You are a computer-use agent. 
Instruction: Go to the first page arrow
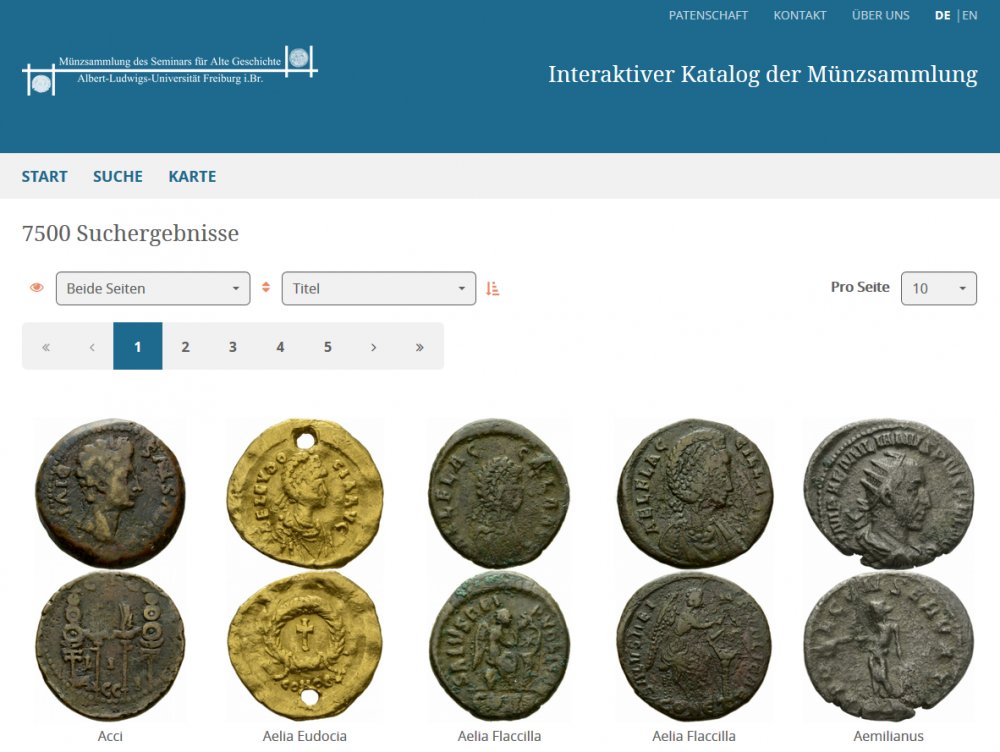(x=46, y=347)
